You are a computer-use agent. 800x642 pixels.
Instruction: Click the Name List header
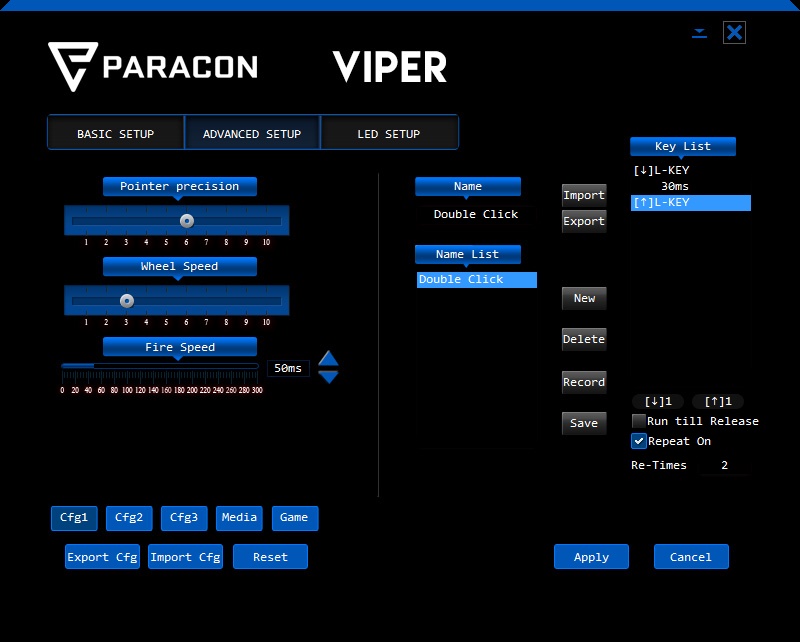pyautogui.click(x=468, y=255)
